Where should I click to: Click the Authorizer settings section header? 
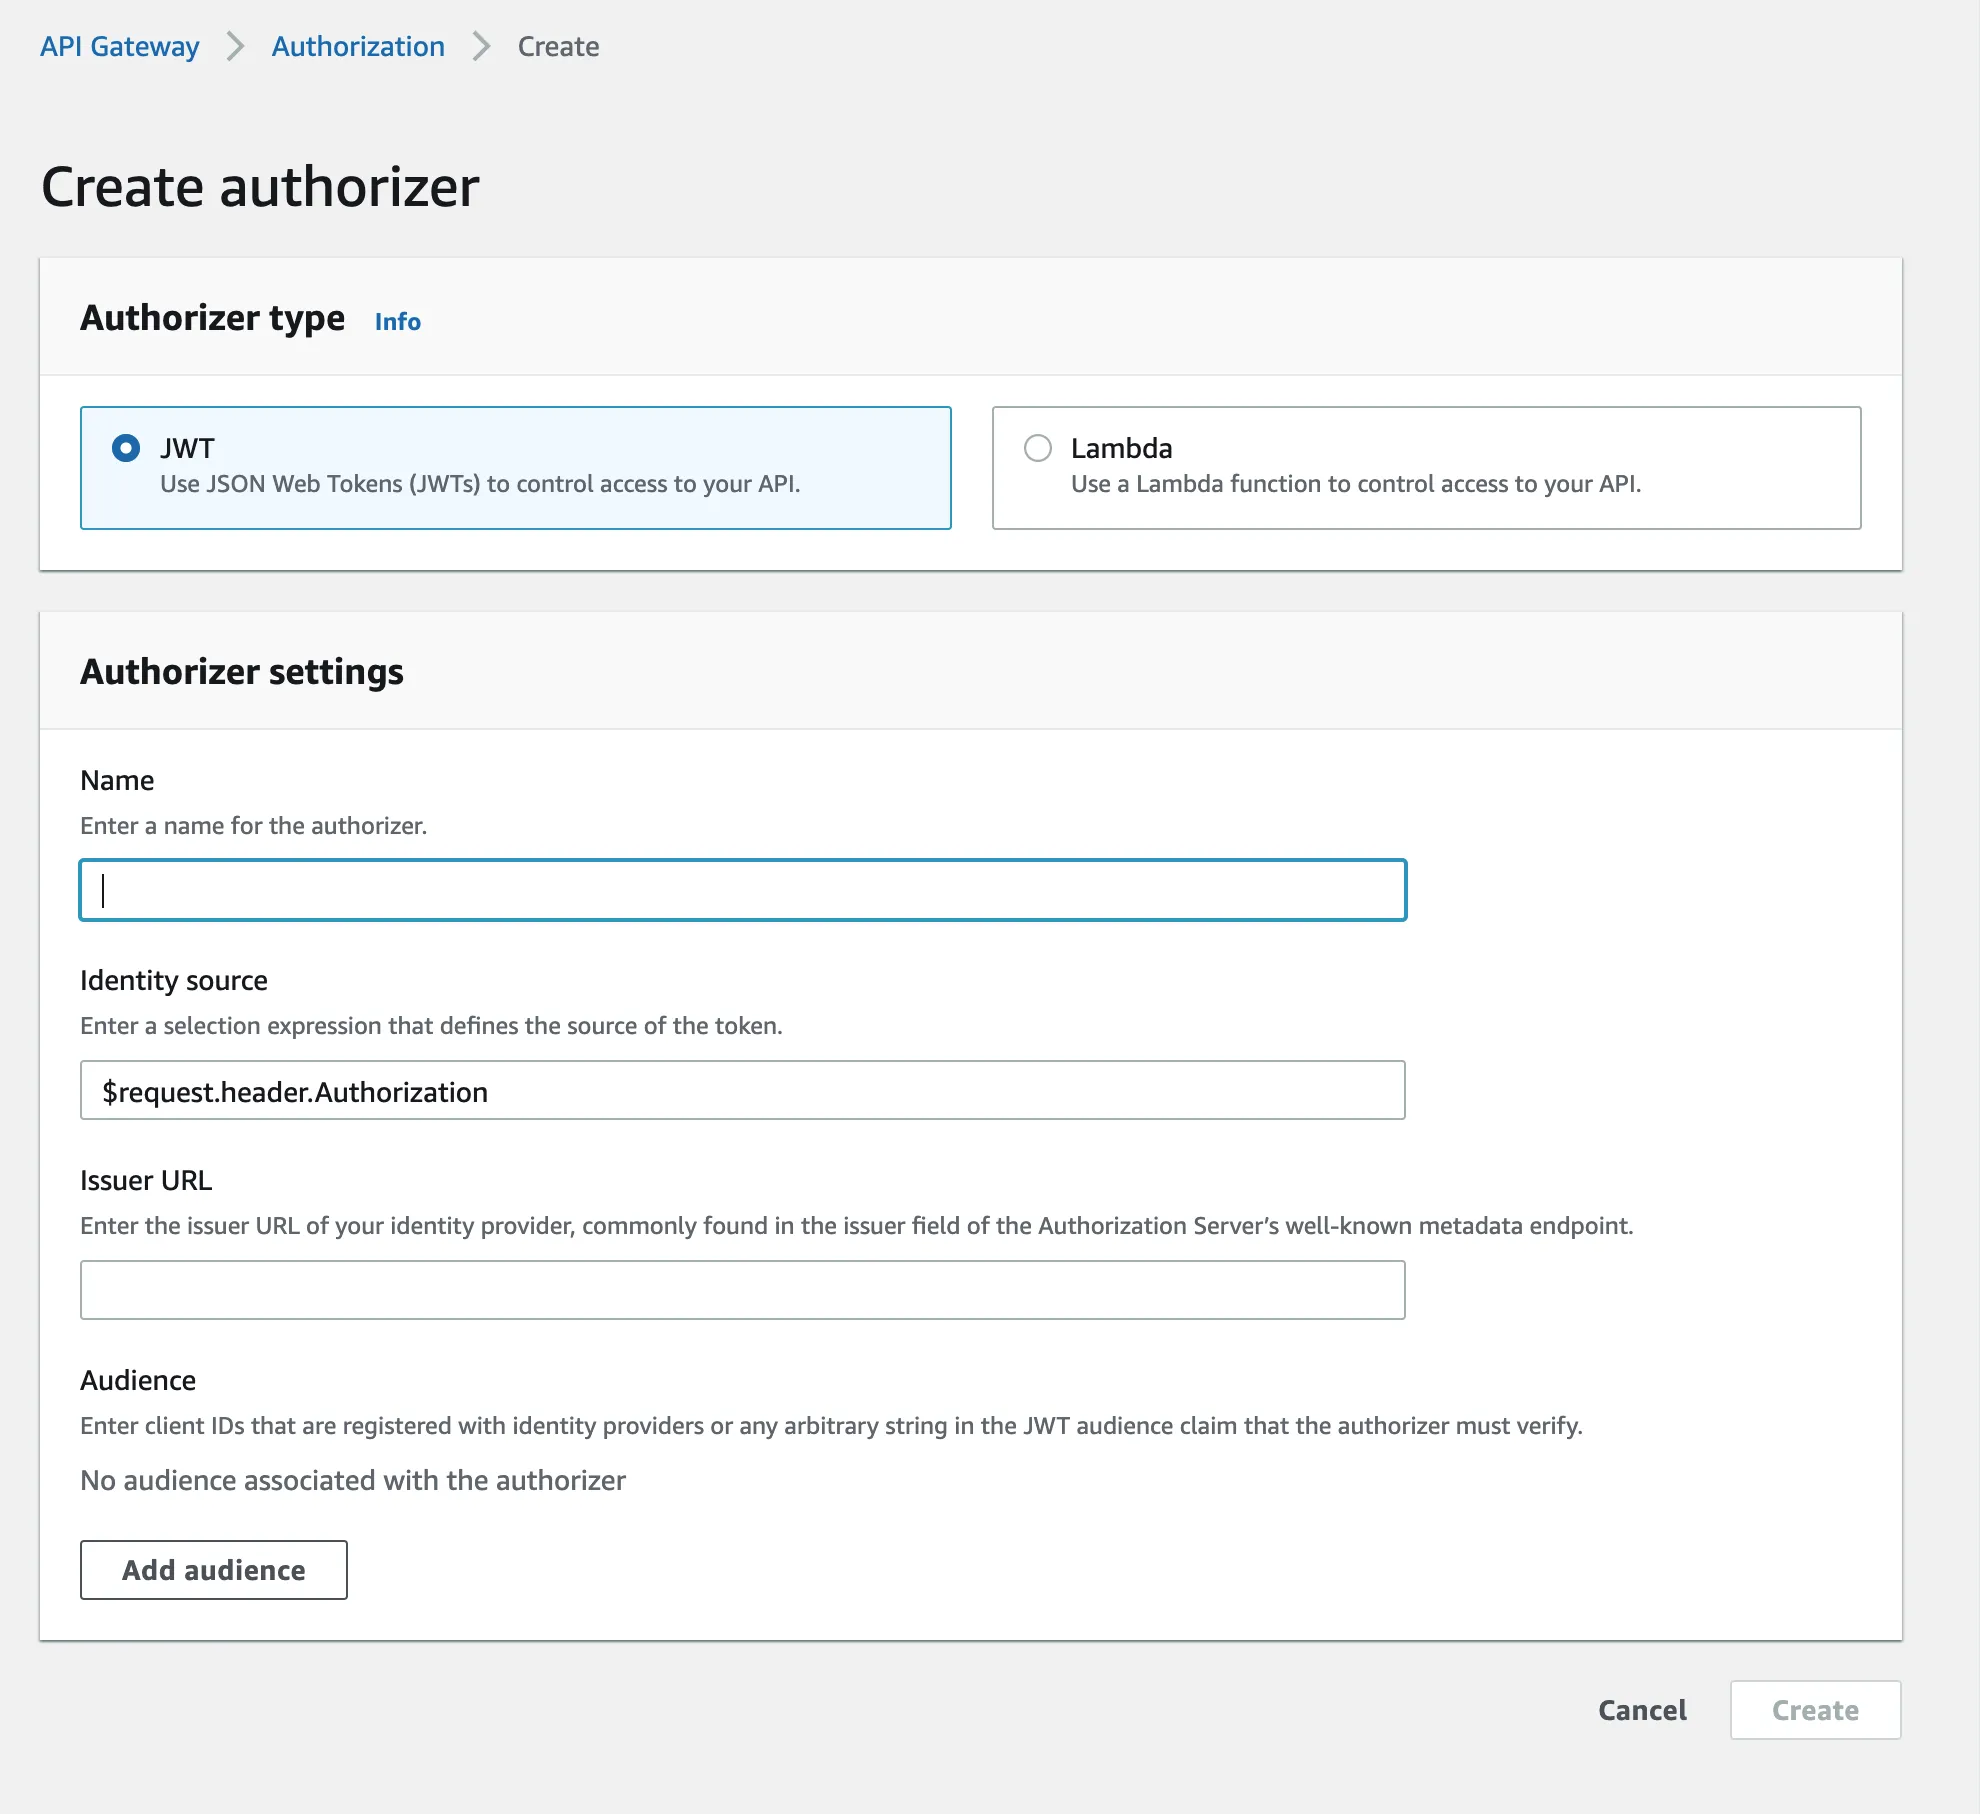point(242,671)
